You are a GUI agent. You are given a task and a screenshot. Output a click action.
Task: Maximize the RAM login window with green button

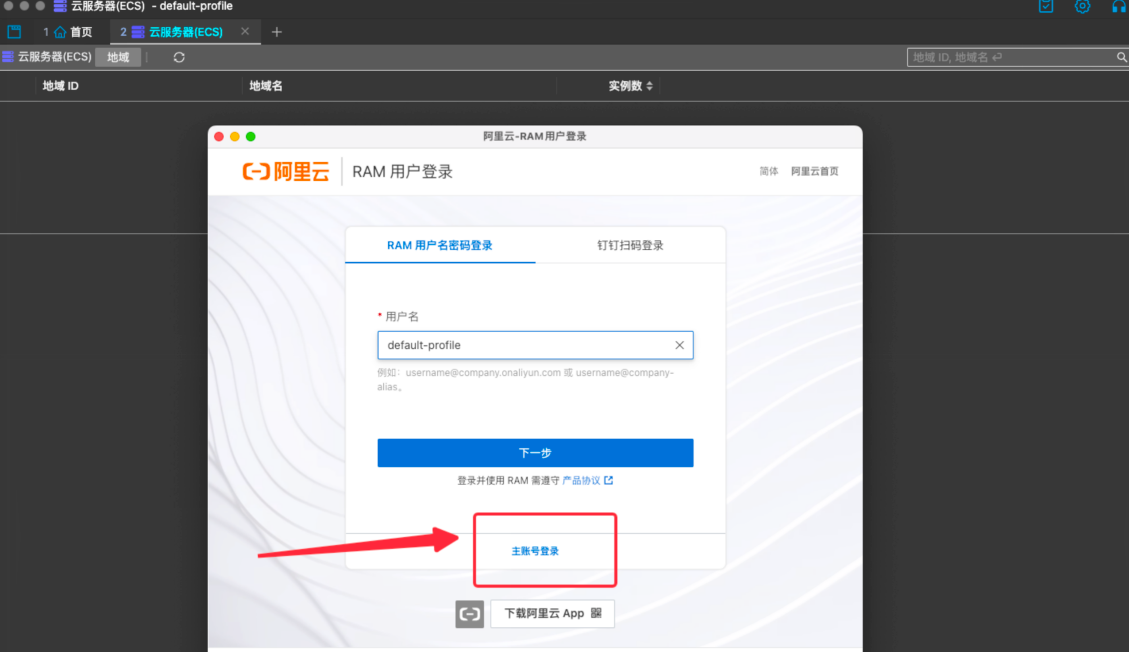pyautogui.click(x=251, y=137)
